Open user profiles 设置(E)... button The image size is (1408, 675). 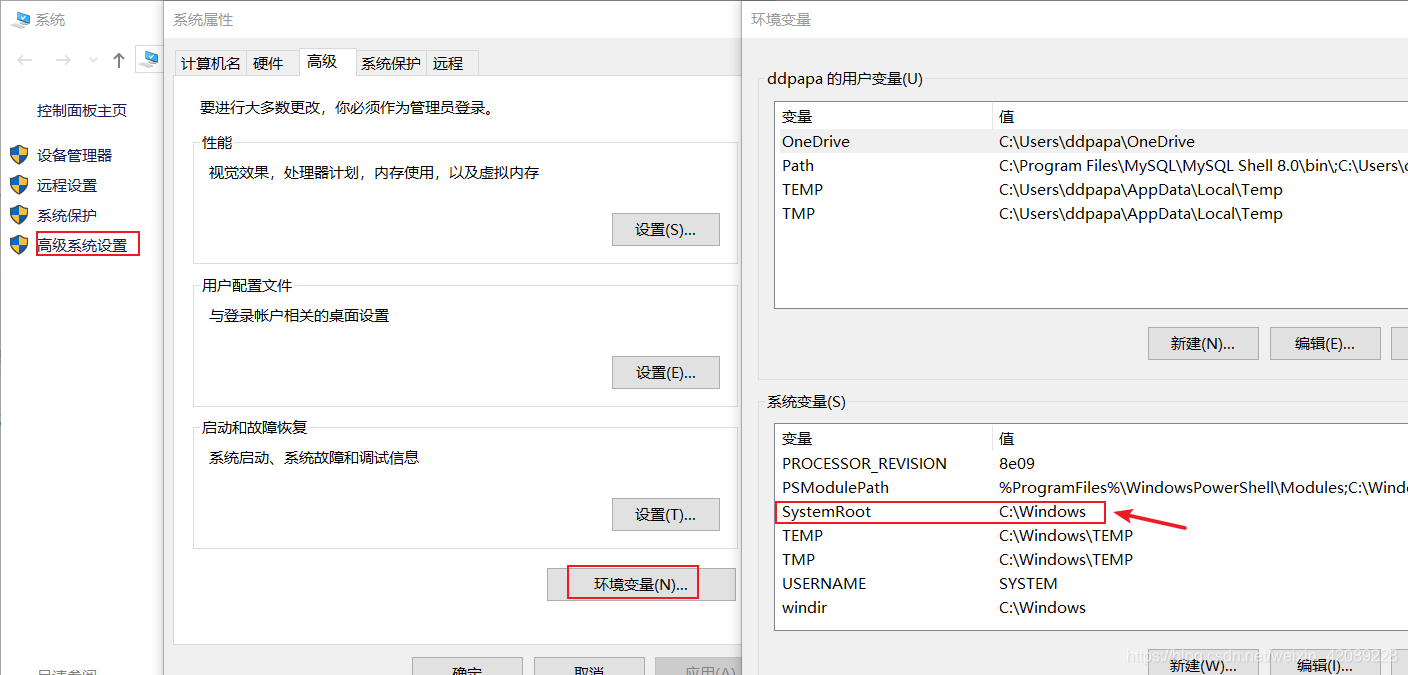click(665, 372)
